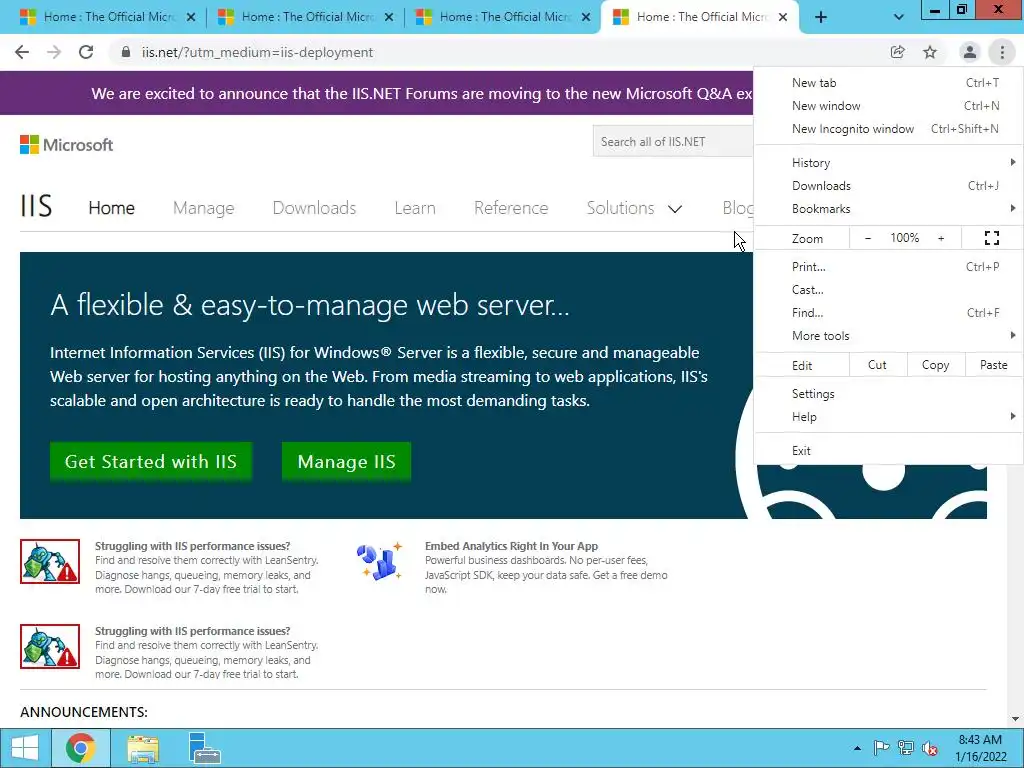This screenshot has height=768, width=1024.
Task: Click Copy in the Edit row
Action: coord(935,365)
